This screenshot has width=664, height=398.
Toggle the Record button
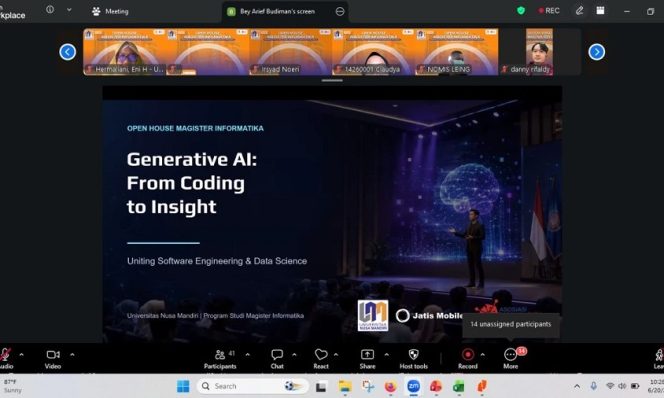[x=468, y=359]
